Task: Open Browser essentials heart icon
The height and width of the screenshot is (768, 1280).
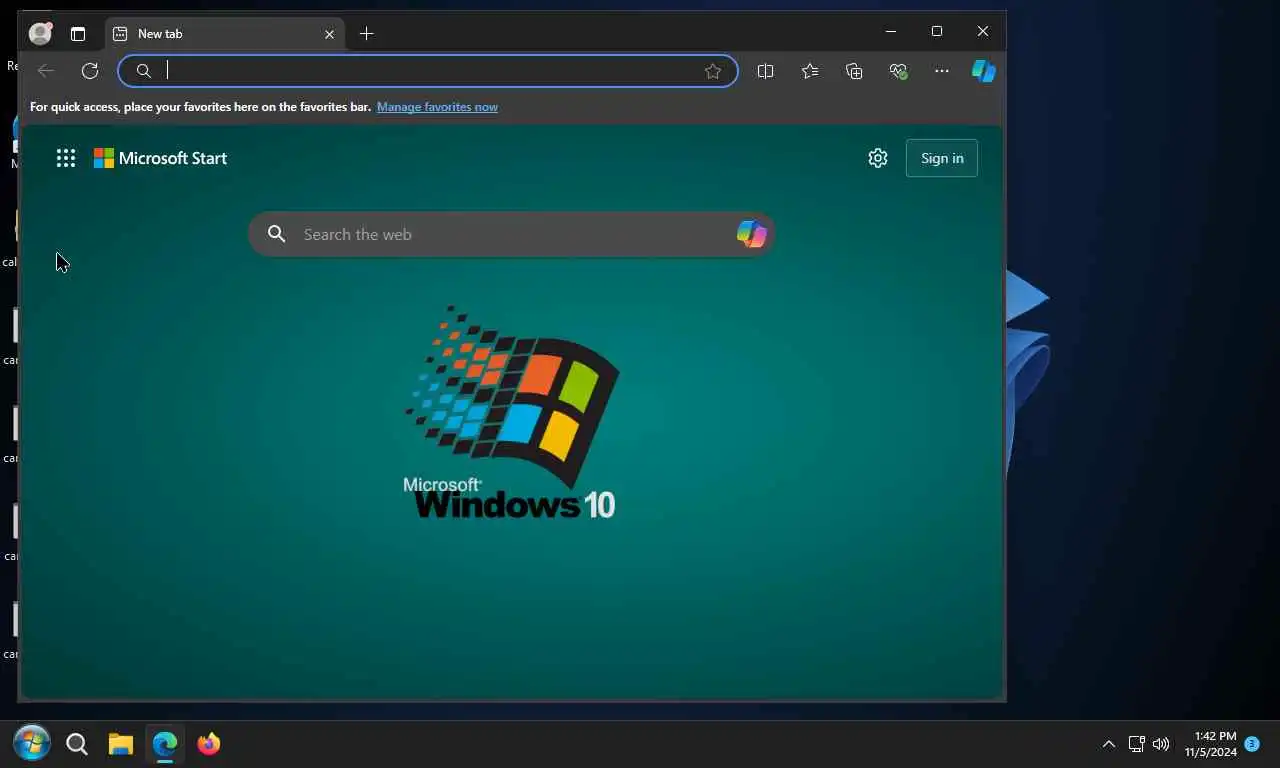Action: tap(898, 71)
